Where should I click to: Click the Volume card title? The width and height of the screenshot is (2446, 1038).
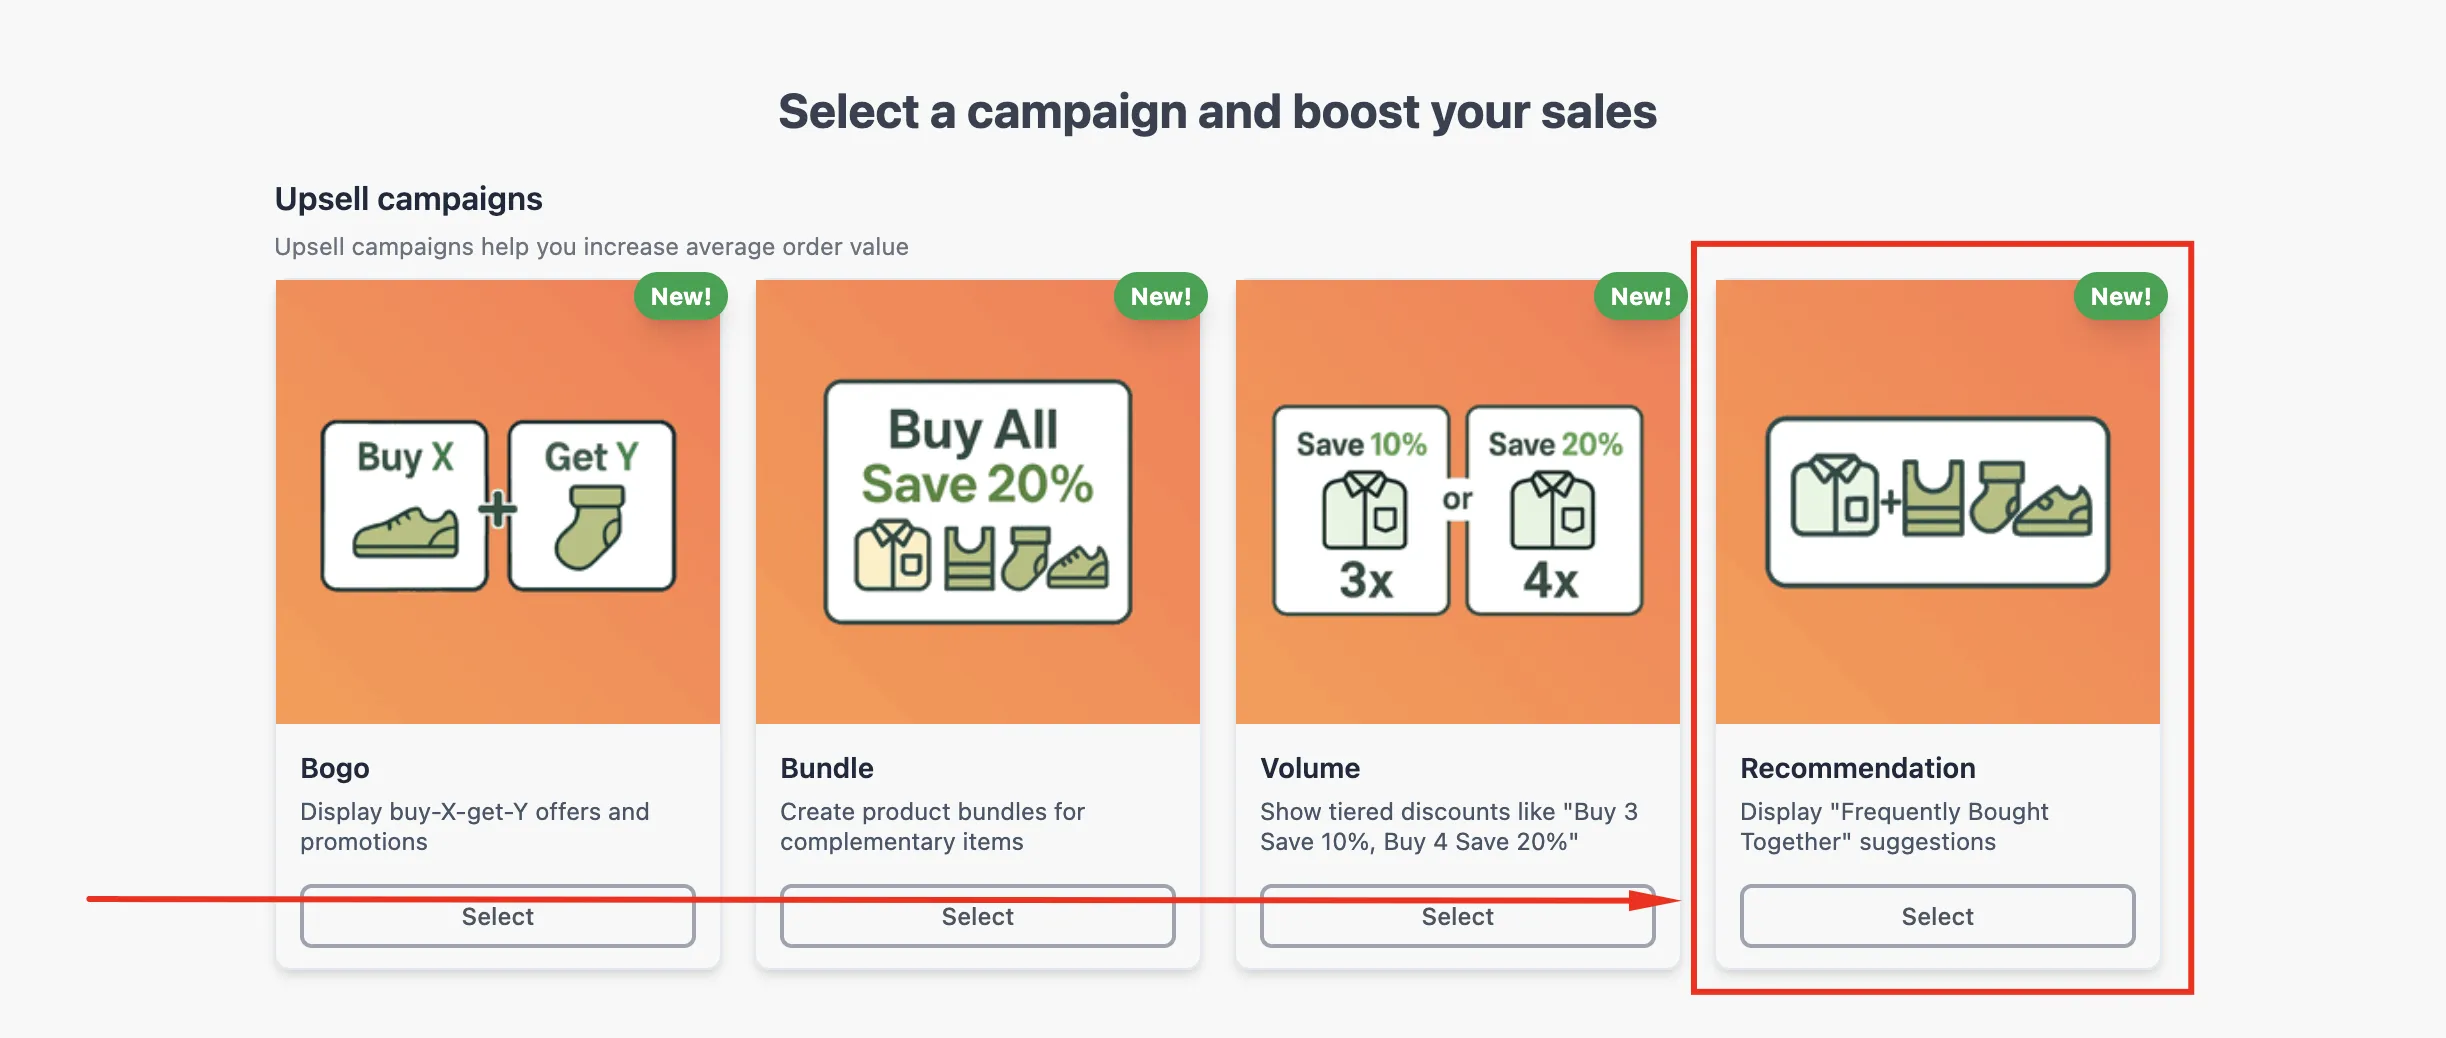click(1310, 768)
